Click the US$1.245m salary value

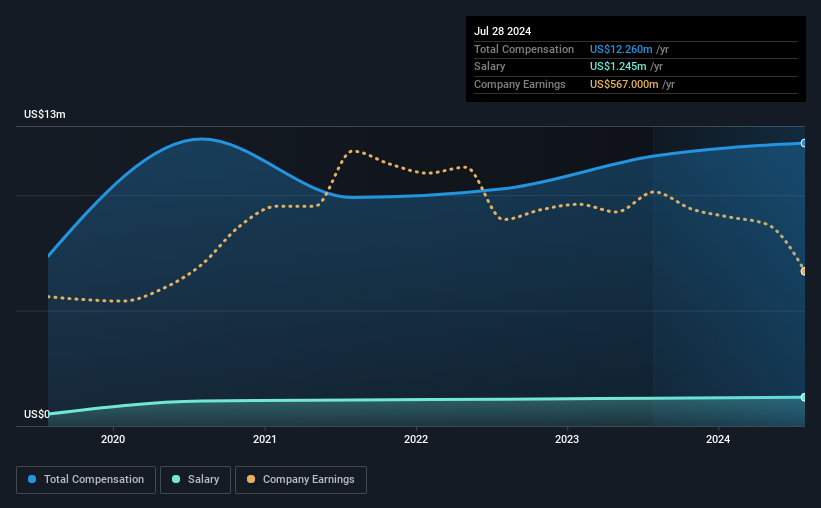coord(618,67)
